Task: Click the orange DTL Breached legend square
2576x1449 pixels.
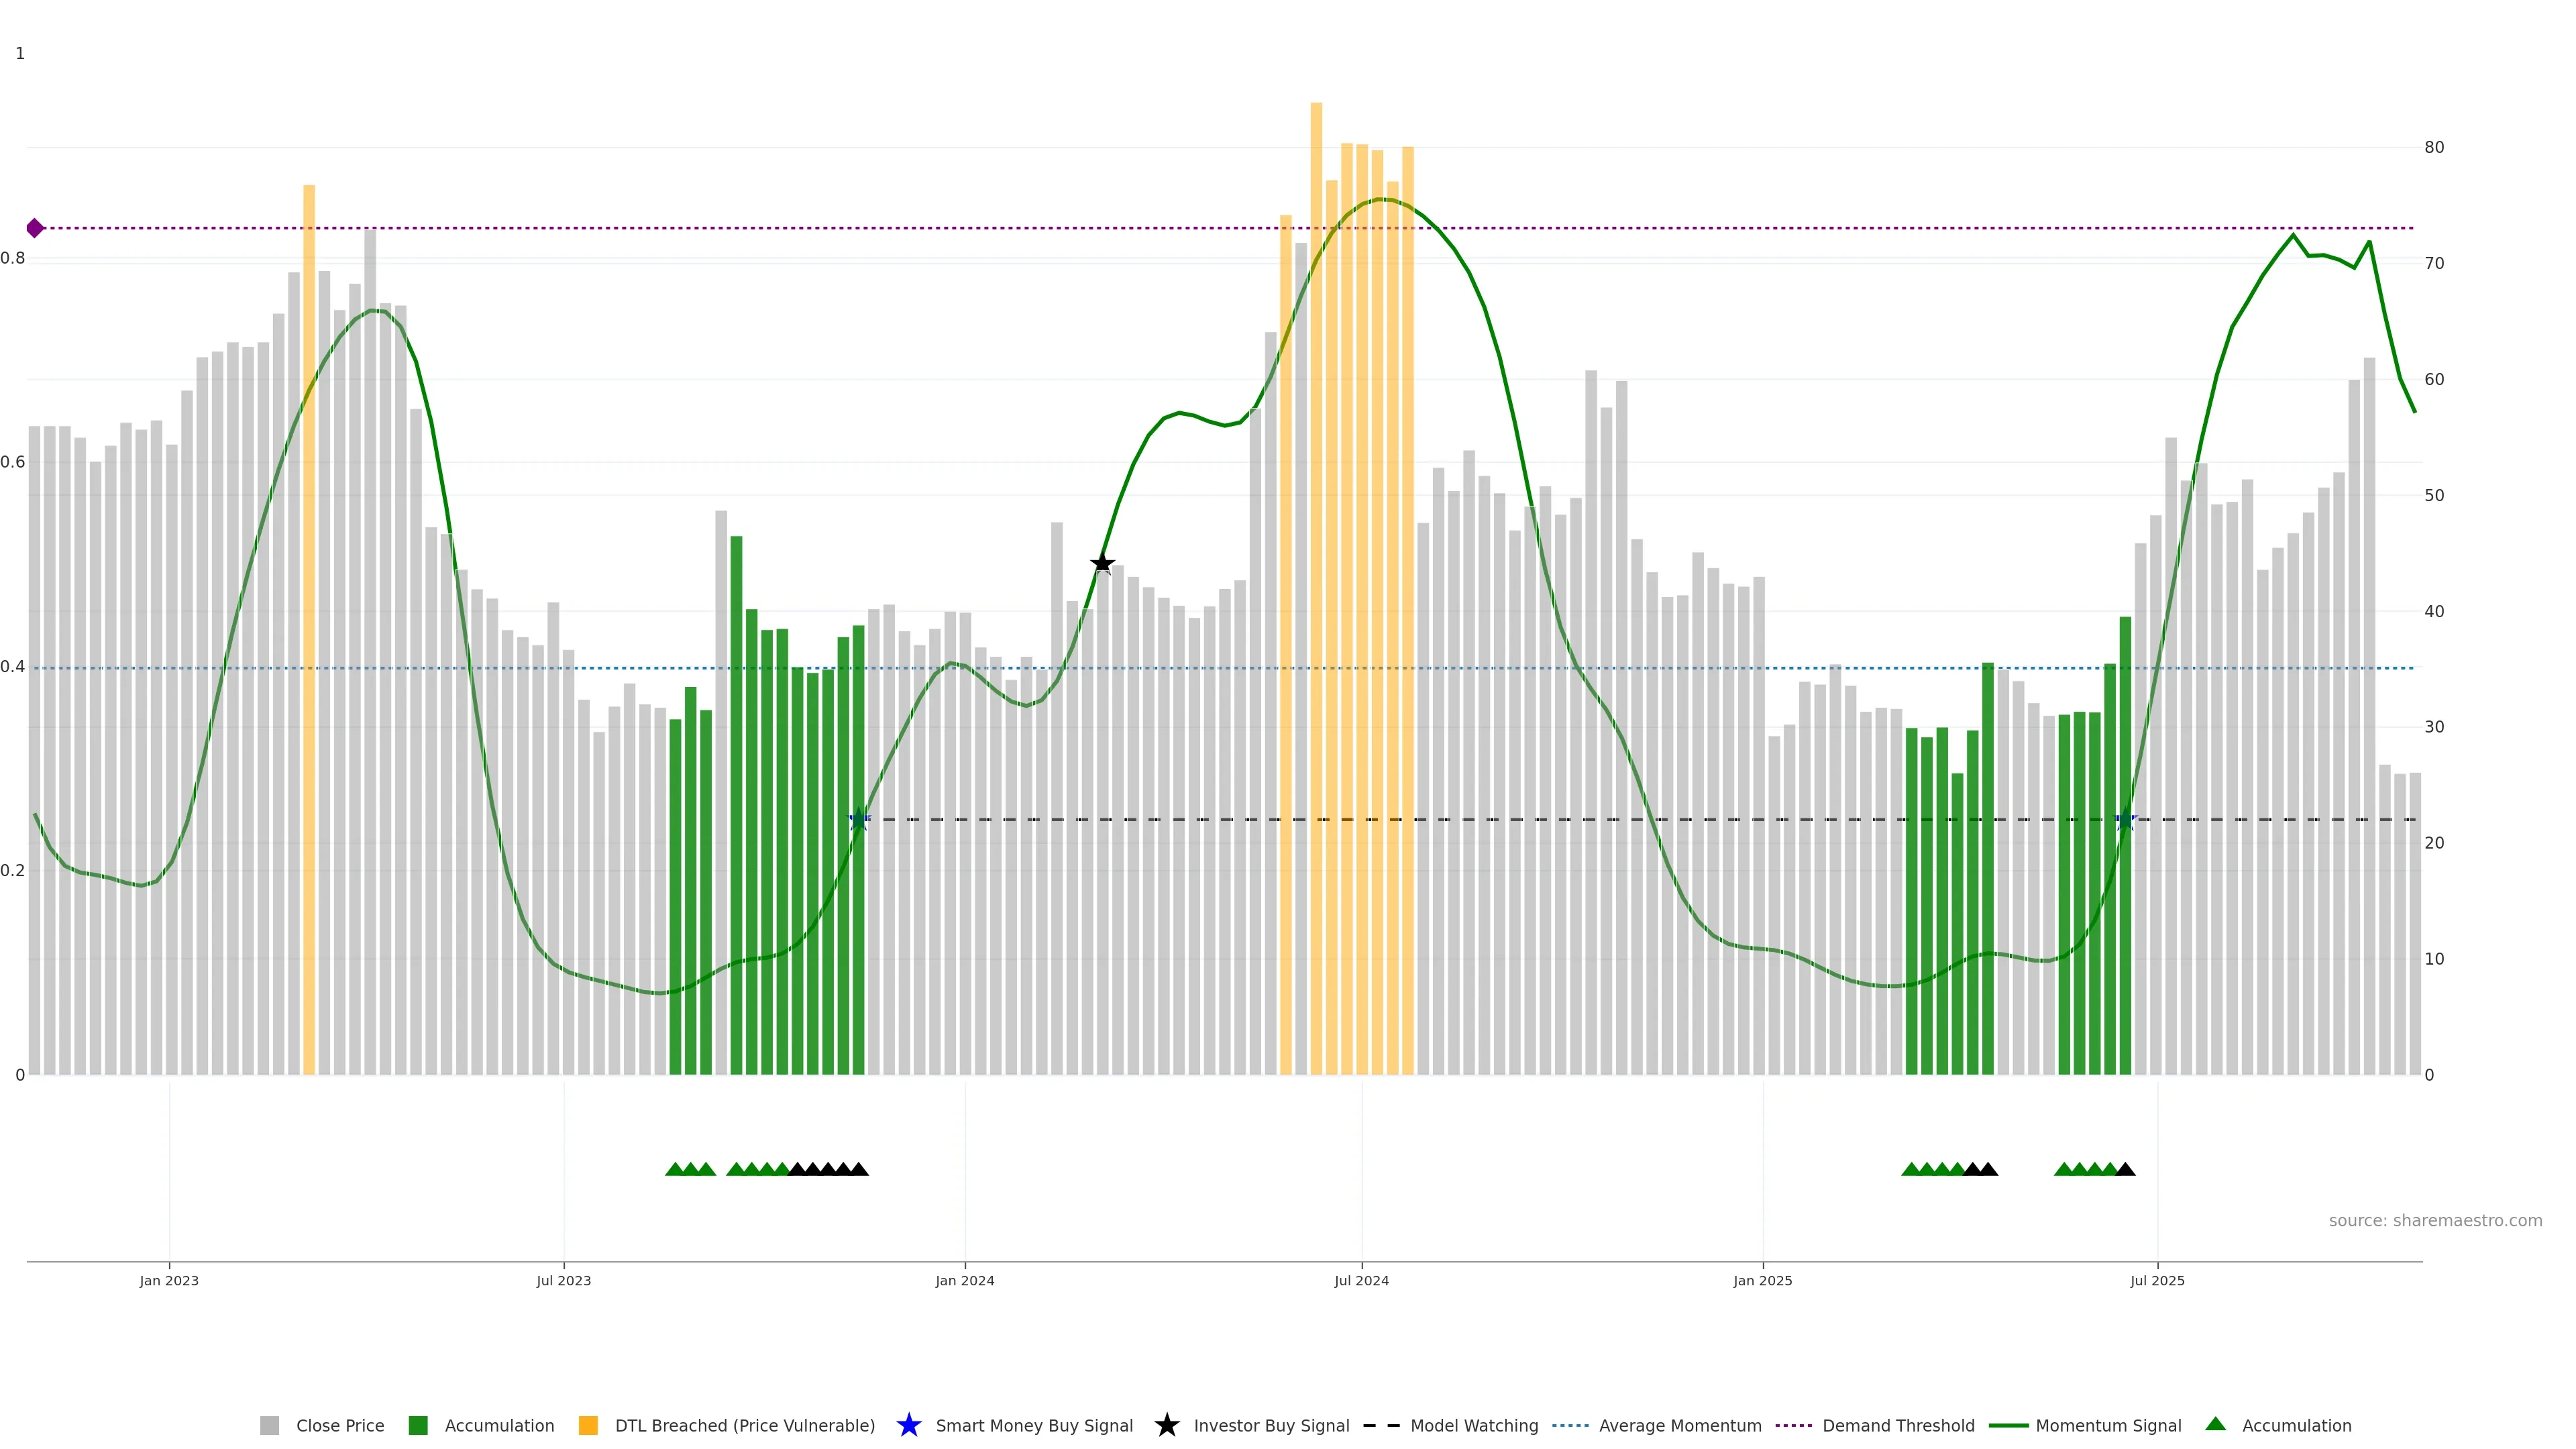Action: click(588, 1425)
